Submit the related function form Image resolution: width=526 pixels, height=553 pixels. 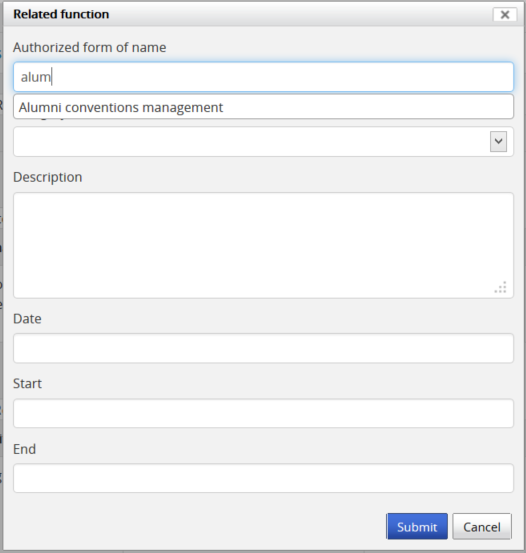(417, 526)
